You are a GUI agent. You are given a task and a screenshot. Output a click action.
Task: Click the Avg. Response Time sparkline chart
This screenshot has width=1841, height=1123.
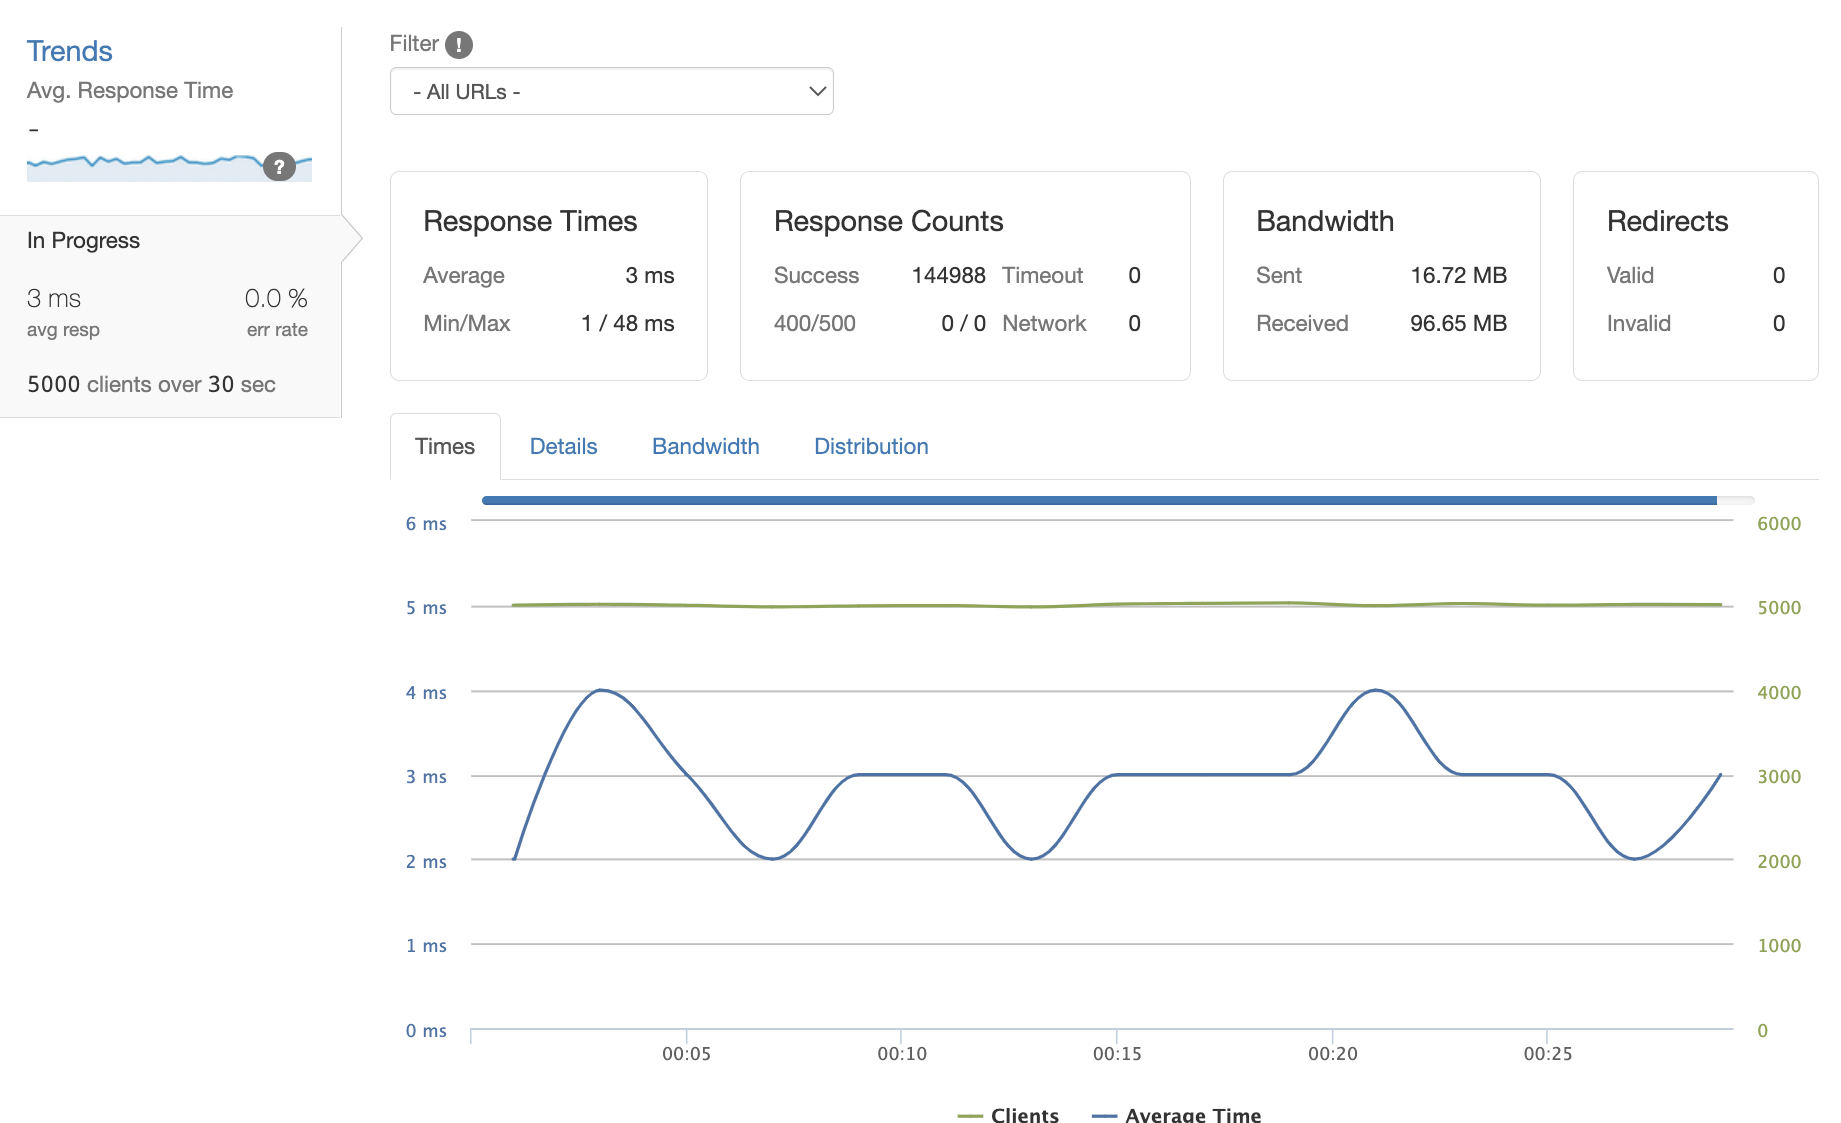tap(169, 167)
